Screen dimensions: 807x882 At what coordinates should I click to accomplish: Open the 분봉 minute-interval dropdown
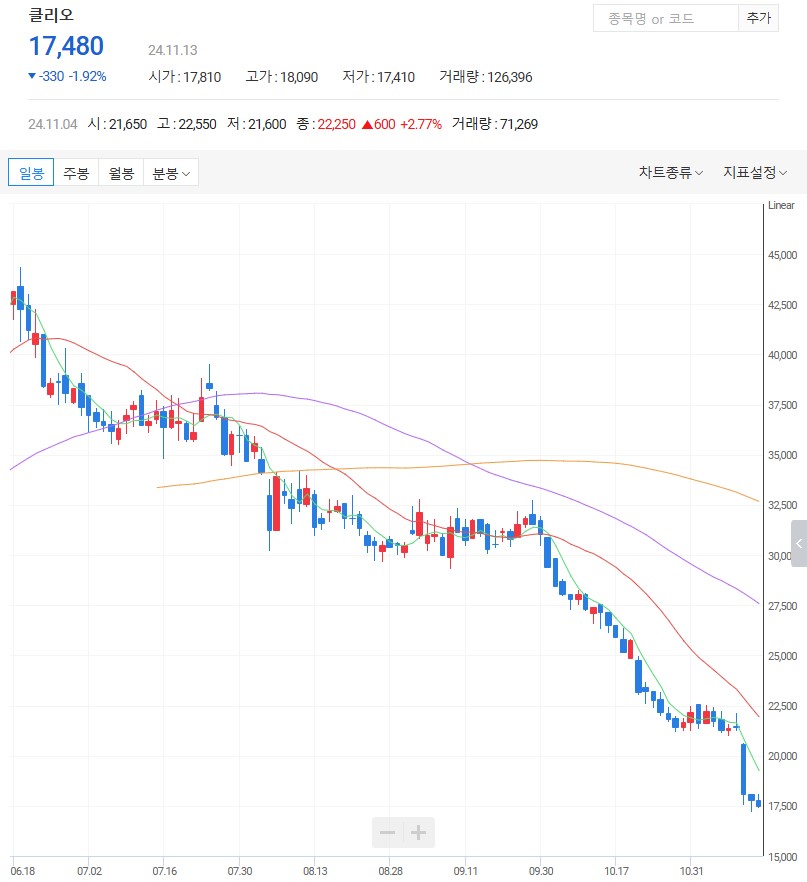(171, 173)
